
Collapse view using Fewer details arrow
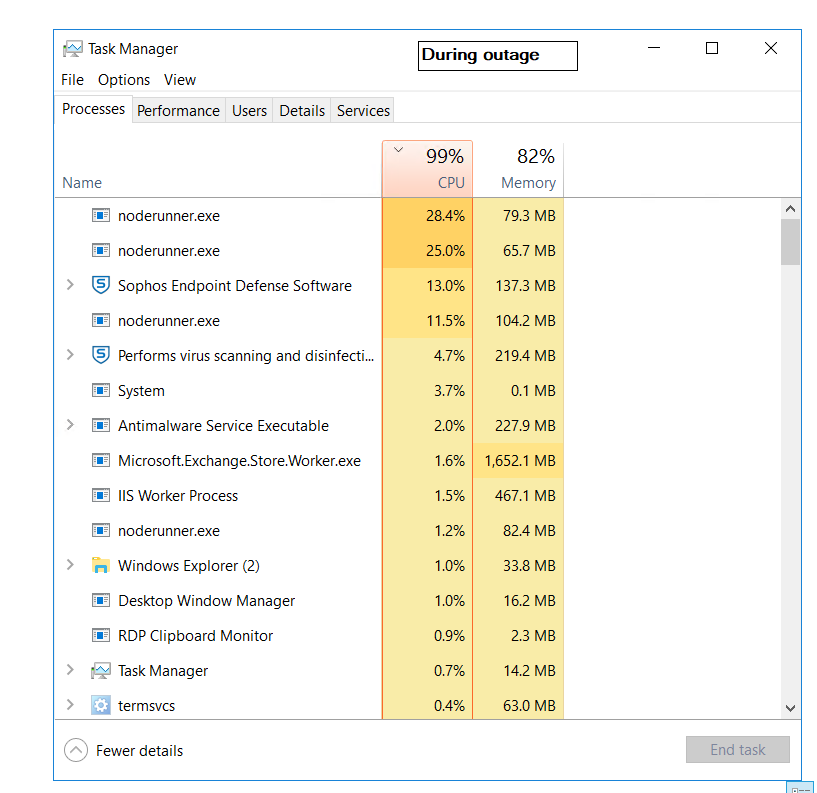pos(76,750)
